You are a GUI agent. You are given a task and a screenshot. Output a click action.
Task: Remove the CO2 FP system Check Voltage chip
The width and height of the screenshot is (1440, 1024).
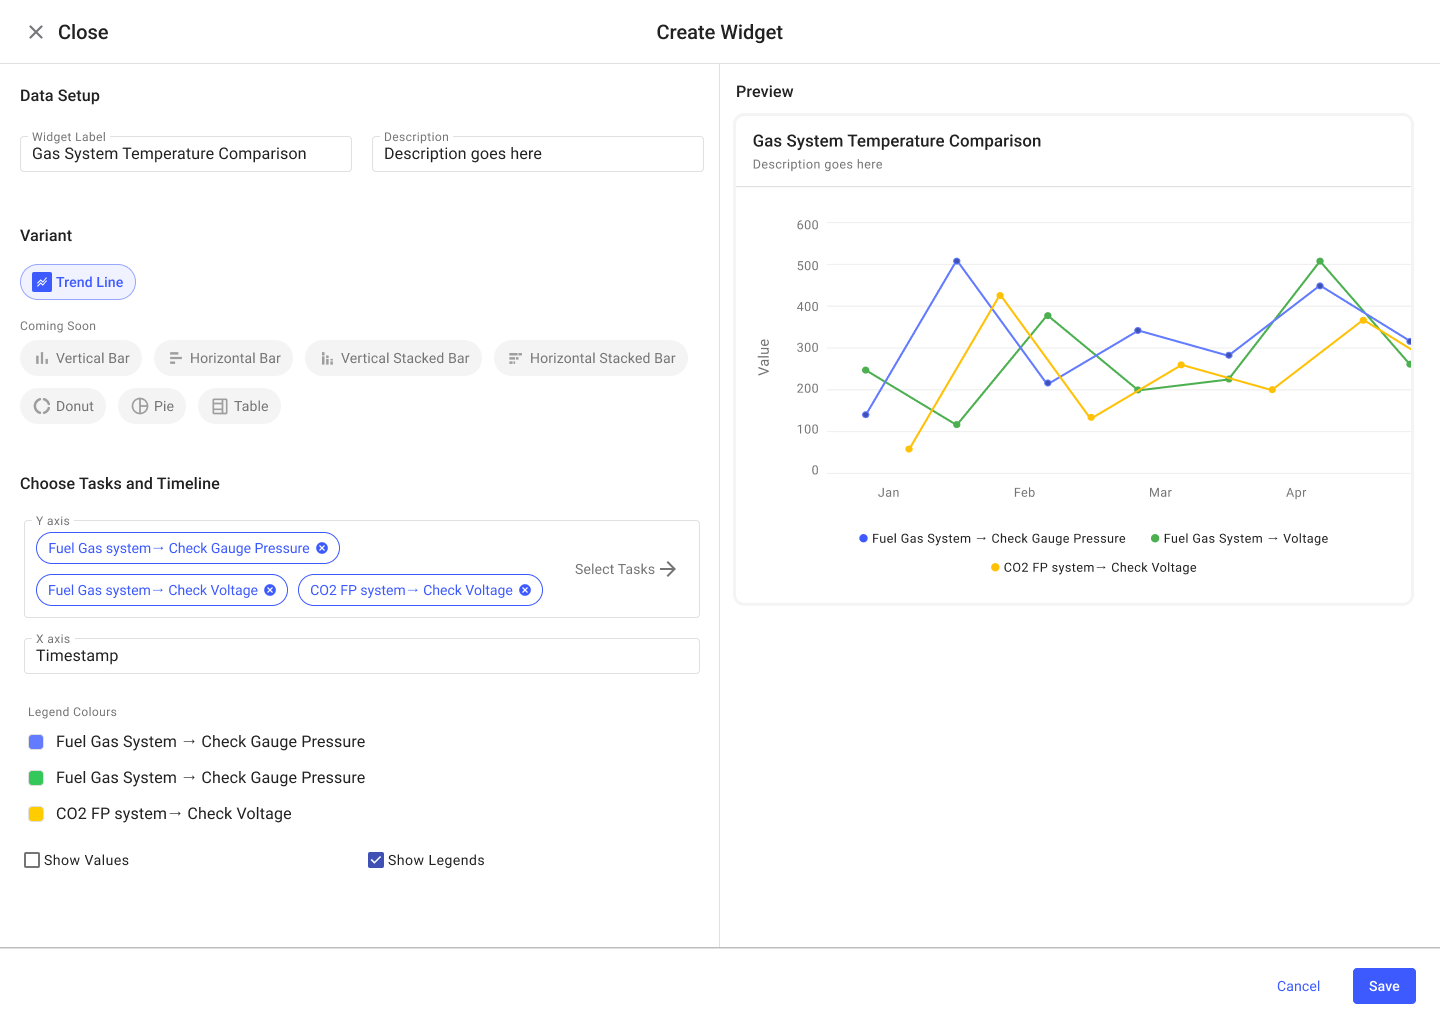click(x=525, y=590)
